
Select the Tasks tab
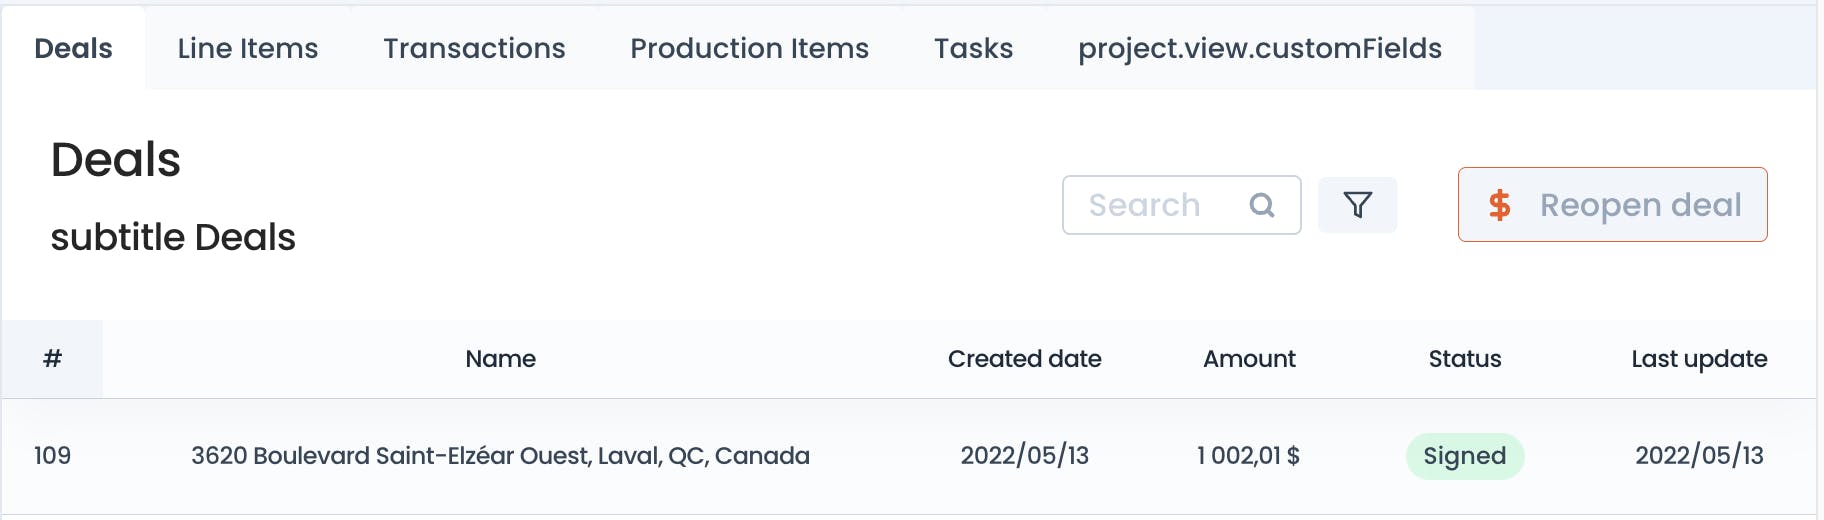(973, 48)
